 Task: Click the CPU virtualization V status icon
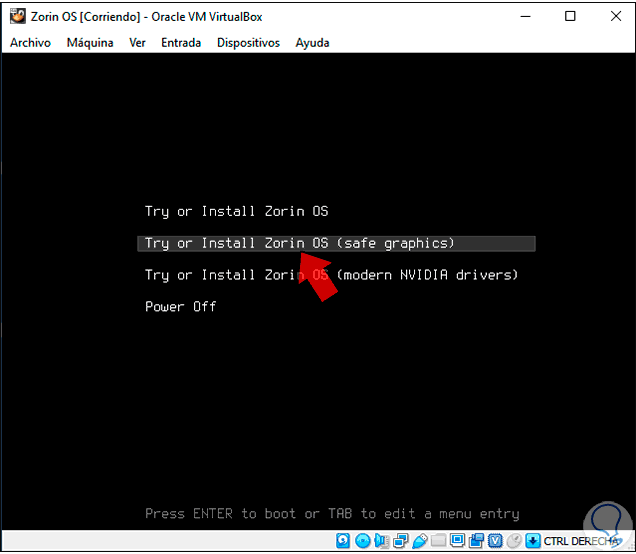tap(495, 541)
